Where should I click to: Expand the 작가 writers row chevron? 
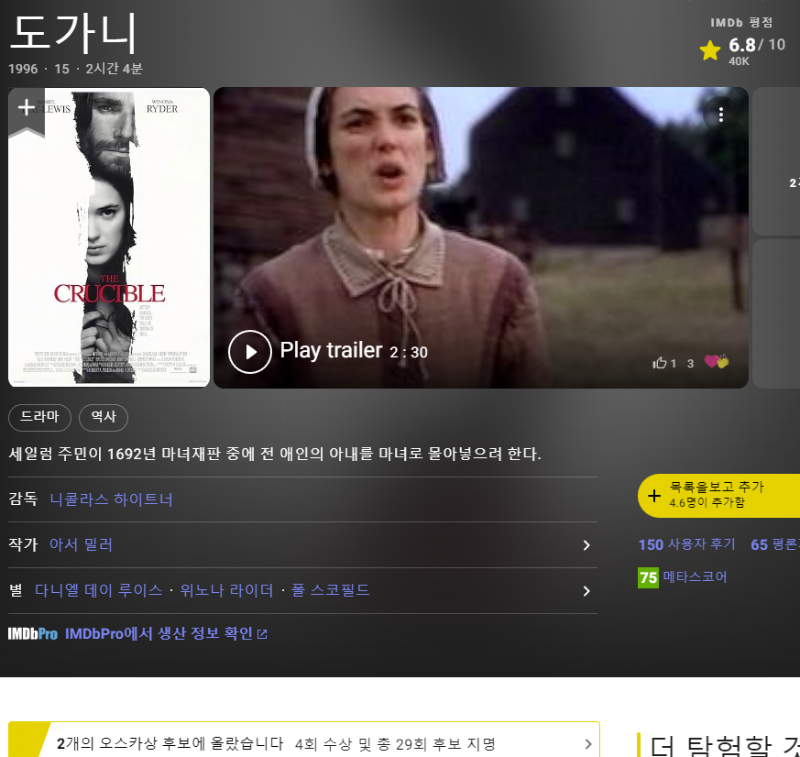click(586, 545)
